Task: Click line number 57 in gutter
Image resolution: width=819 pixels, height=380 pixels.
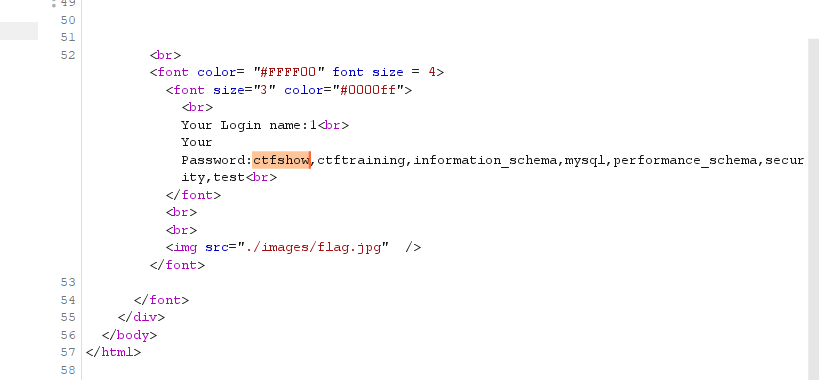Action: tap(68, 352)
